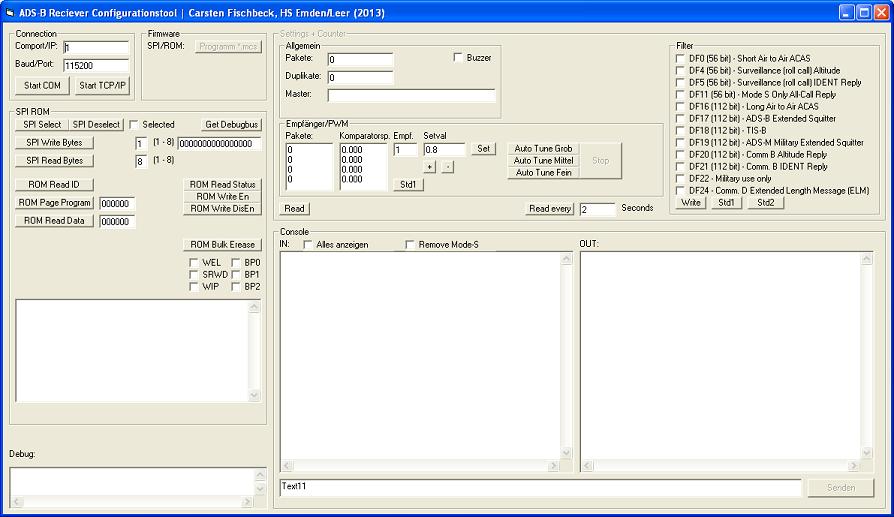894x517 pixels.
Task: Toggle the BP0 checkbox
Action: click(236, 263)
